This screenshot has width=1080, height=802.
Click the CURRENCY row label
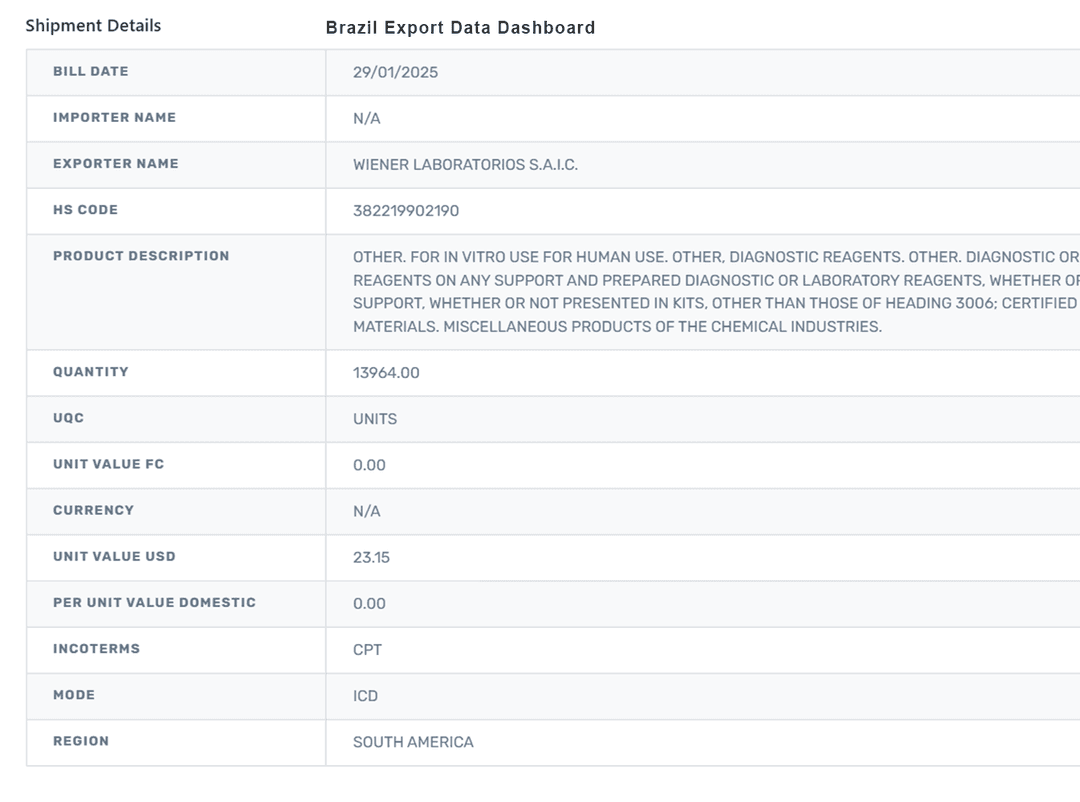[93, 510]
